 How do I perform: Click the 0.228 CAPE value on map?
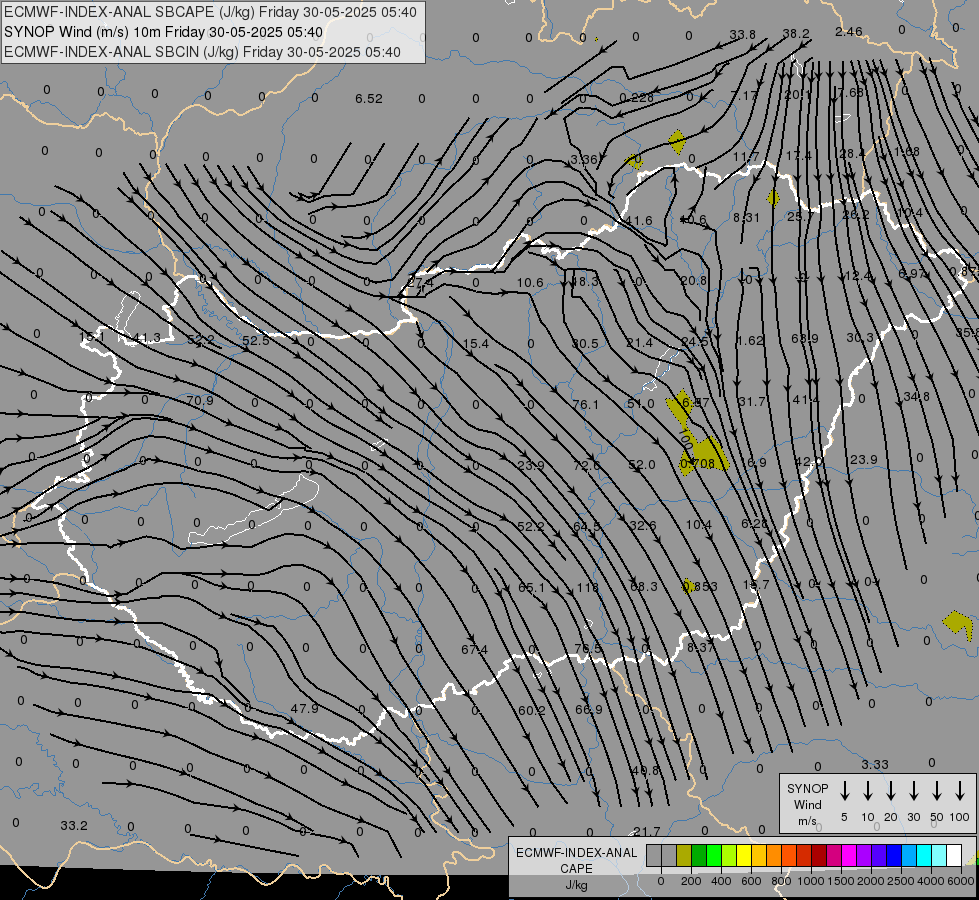click(636, 97)
